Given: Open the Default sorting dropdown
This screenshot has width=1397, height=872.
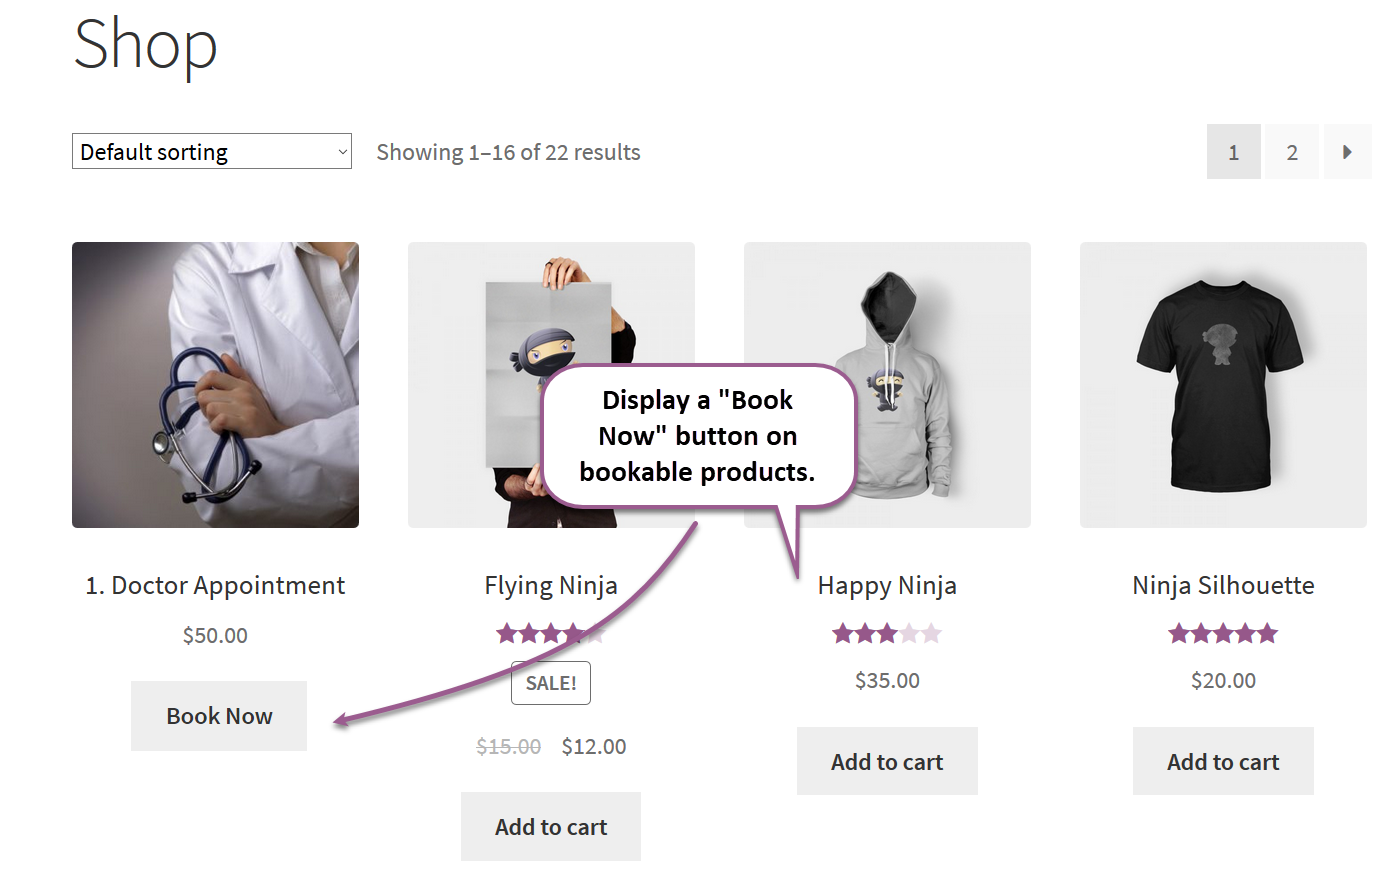Looking at the screenshot, I should (x=210, y=151).
